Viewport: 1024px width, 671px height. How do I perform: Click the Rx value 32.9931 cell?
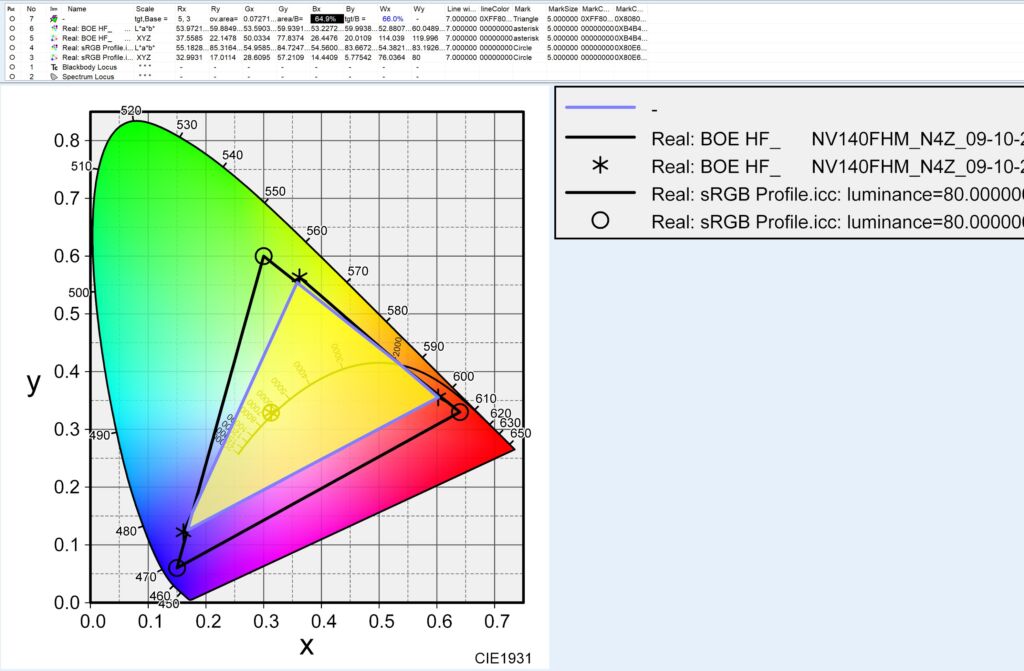point(187,57)
